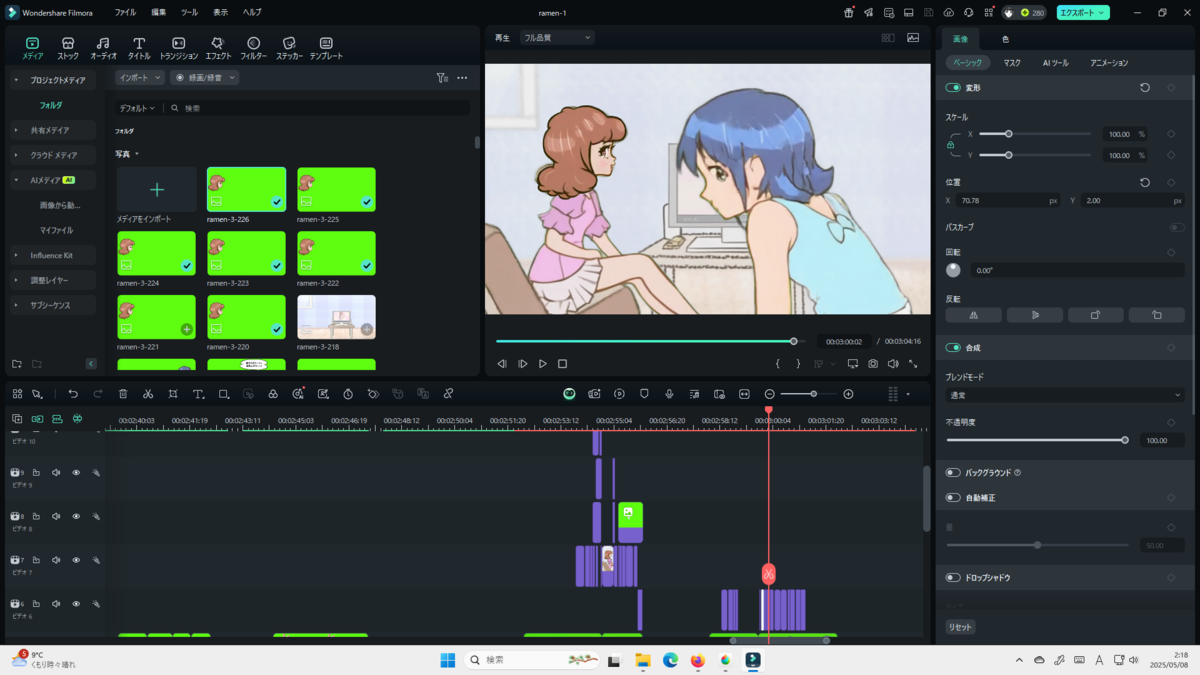Open the フィルター (Filters) tab

point(253,48)
